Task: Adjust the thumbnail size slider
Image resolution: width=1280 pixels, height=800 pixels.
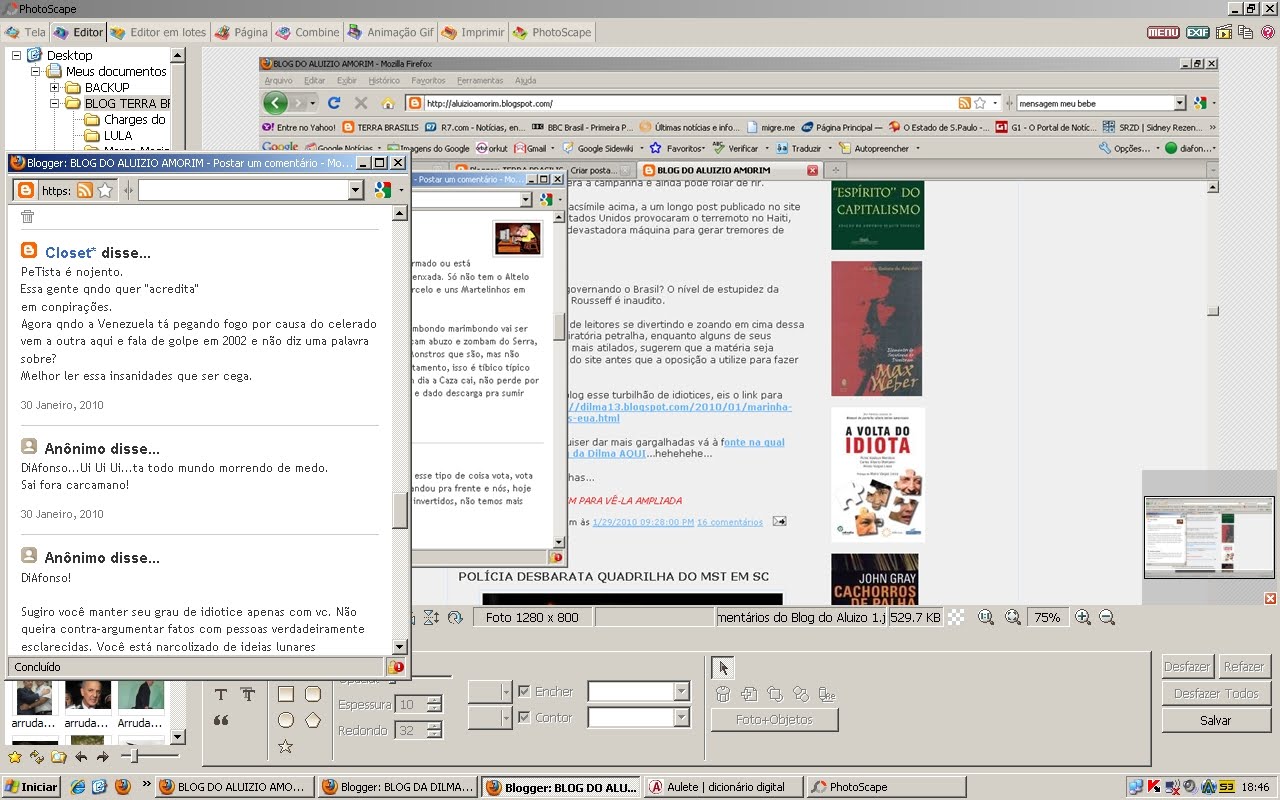Action: 134,755
